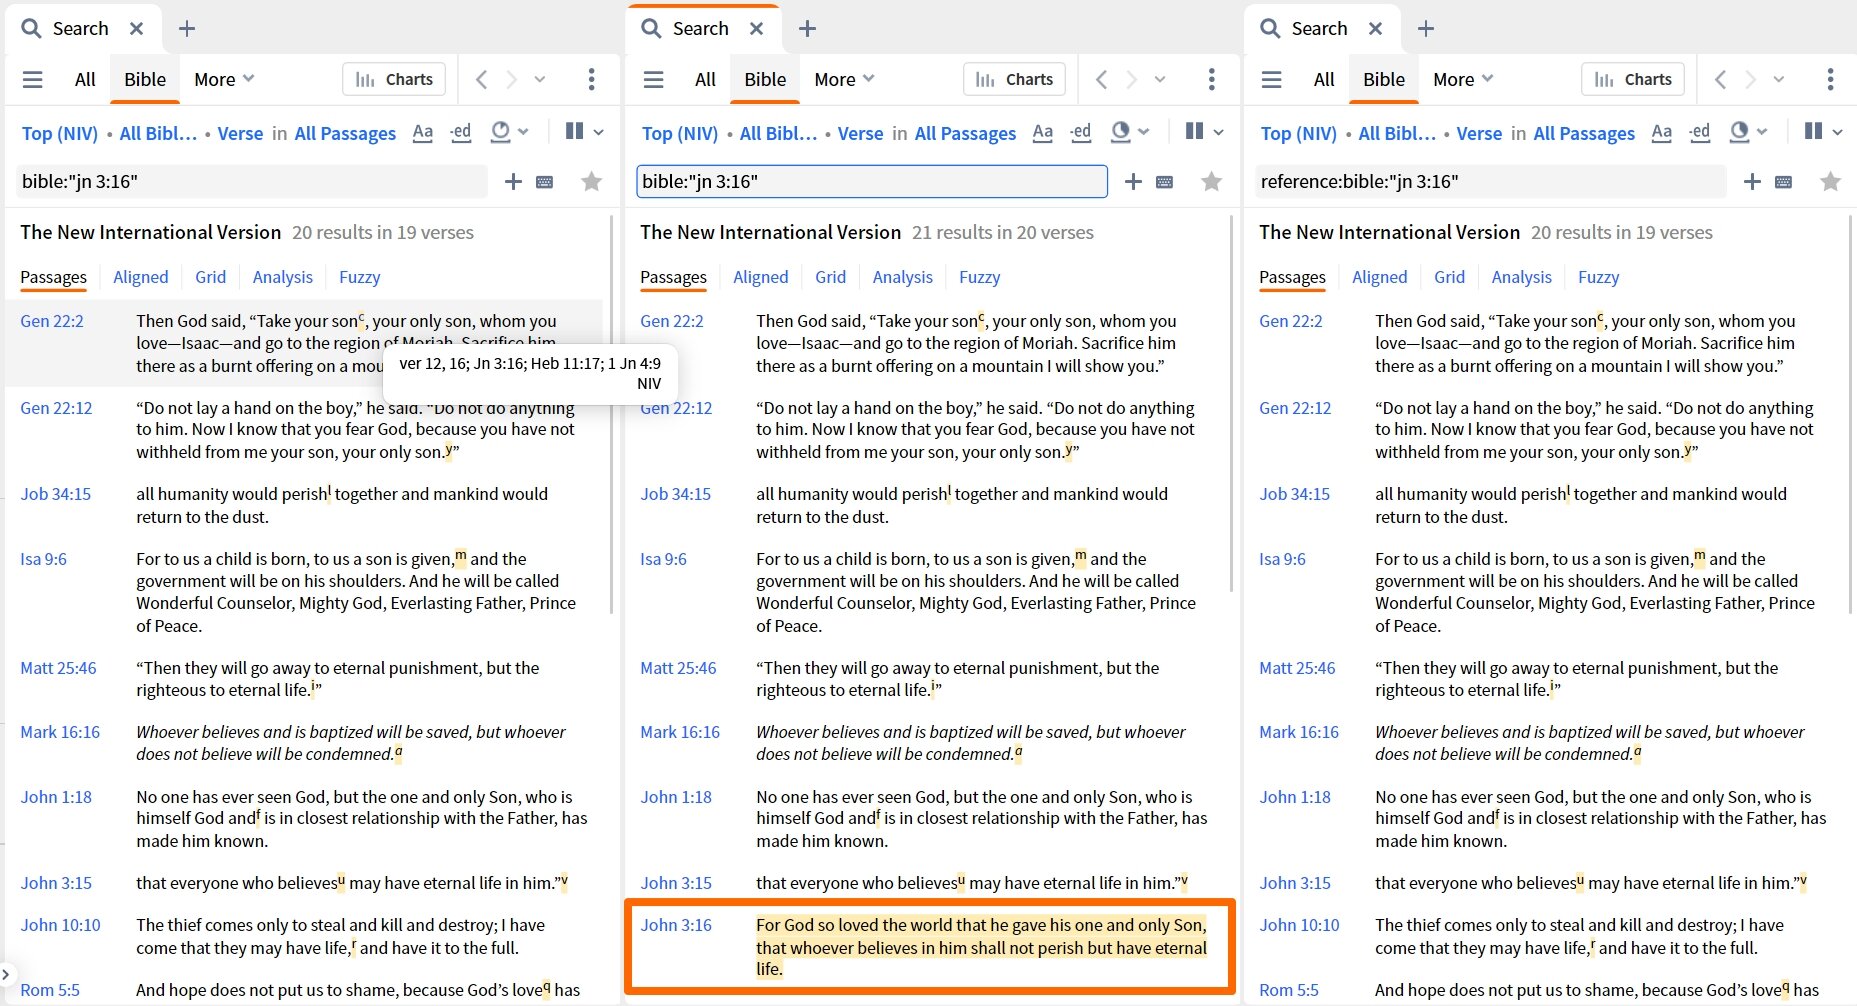Open hamburger menu in left search panel
Viewport: 1857px width, 1006px height.
pos(33,79)
